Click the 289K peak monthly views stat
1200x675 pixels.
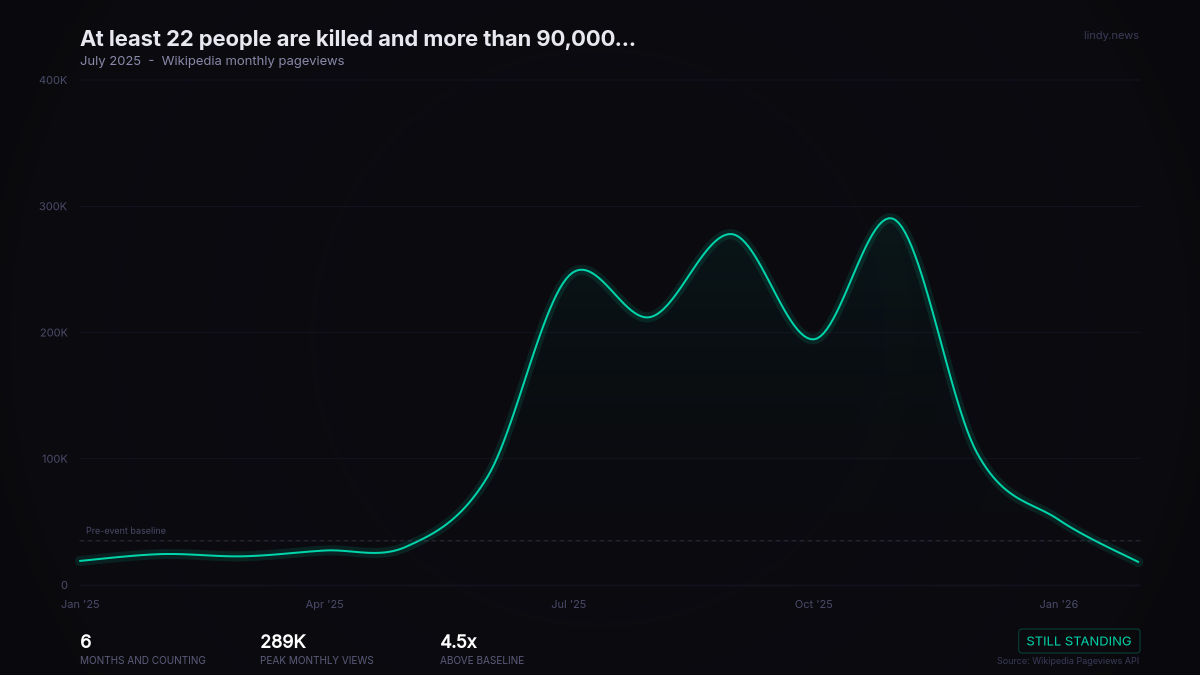[x=283, y=642]
